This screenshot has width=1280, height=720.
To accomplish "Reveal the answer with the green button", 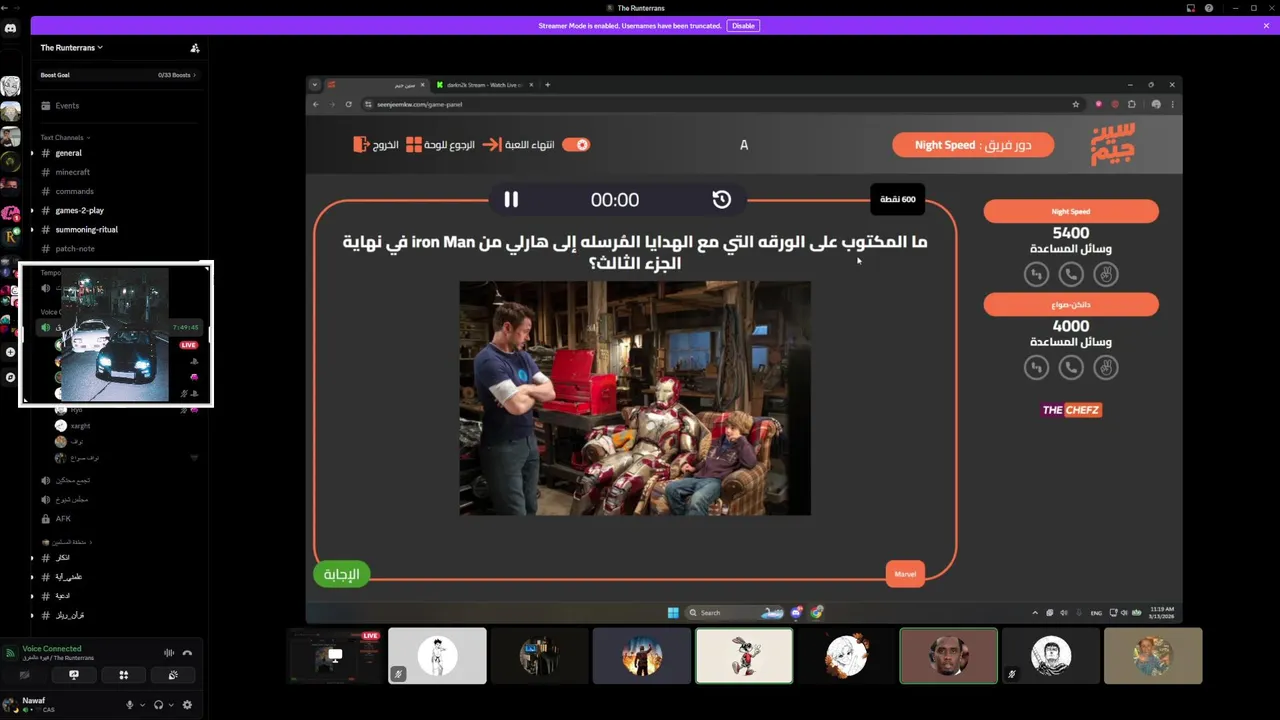I will point(341,574).
